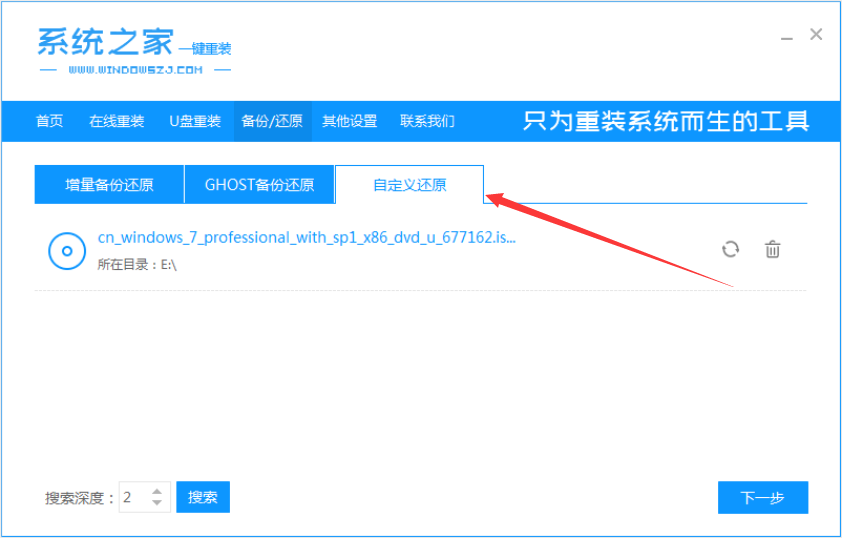843x538 pixels.
Task: Click the refresh icon for the ISO entry
Action: pyautogui.click(x=731, y=249)
